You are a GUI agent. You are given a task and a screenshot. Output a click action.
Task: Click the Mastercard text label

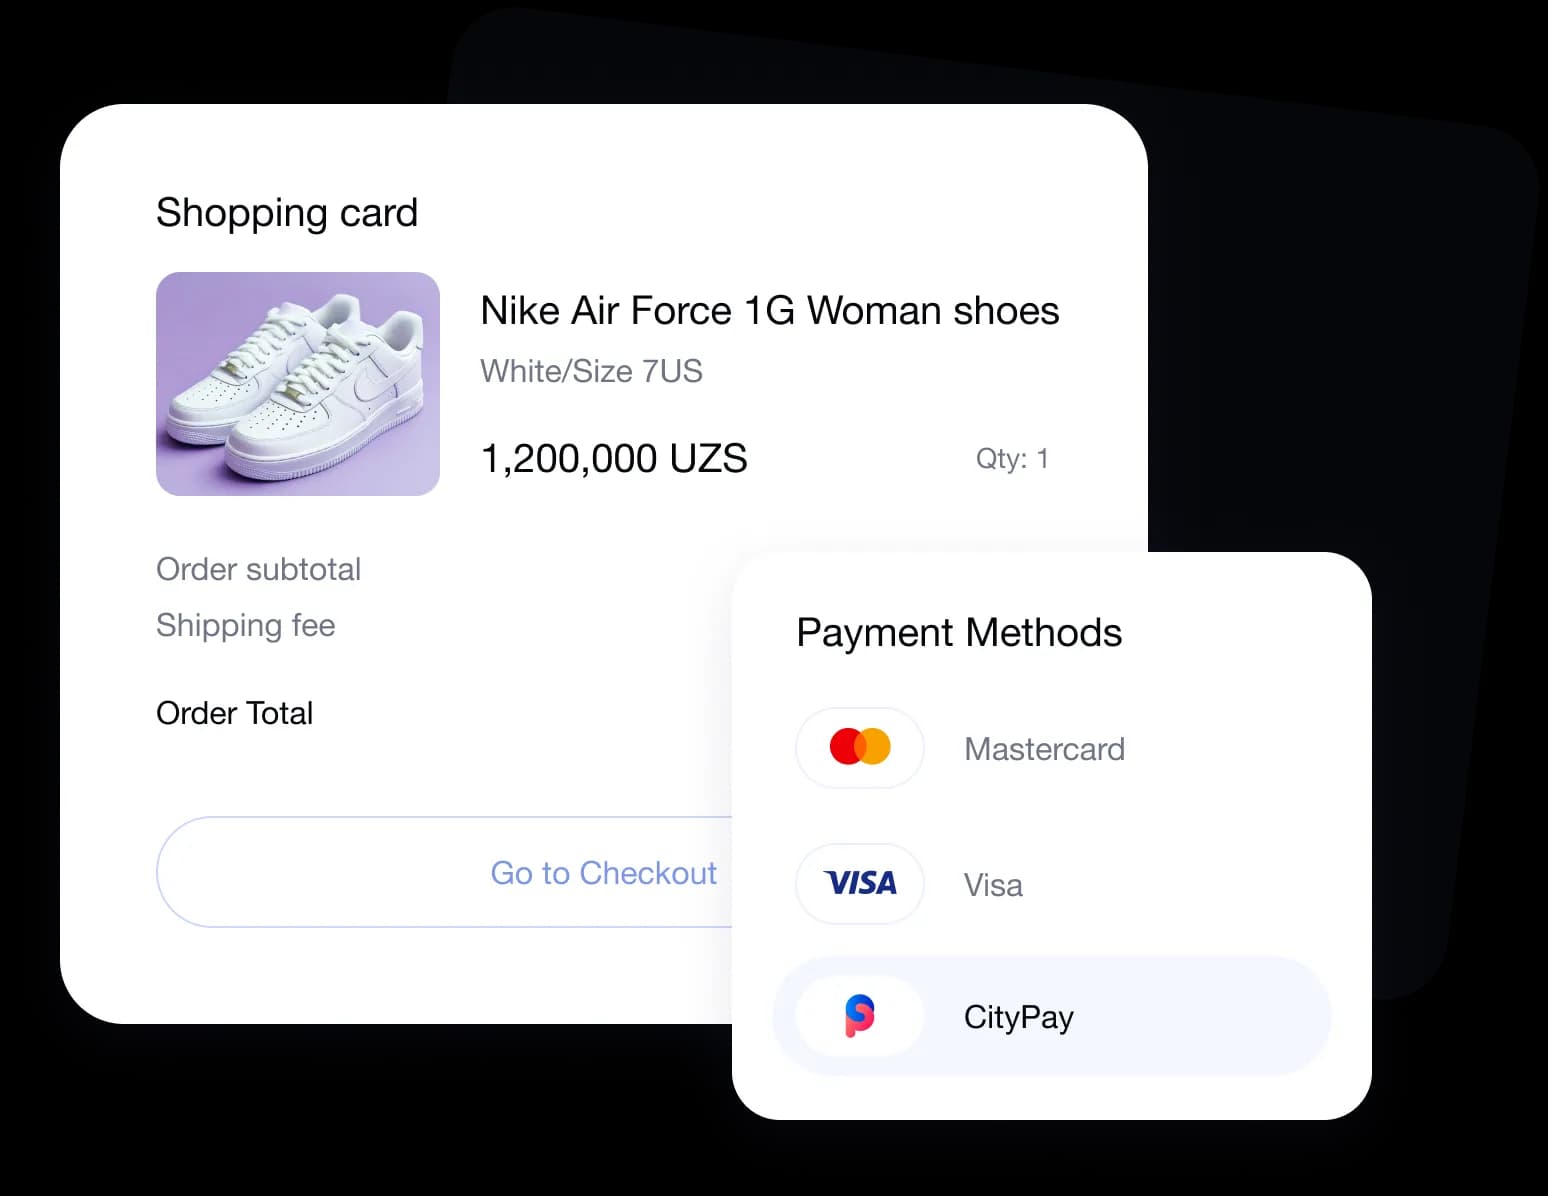click(1044, 749)
